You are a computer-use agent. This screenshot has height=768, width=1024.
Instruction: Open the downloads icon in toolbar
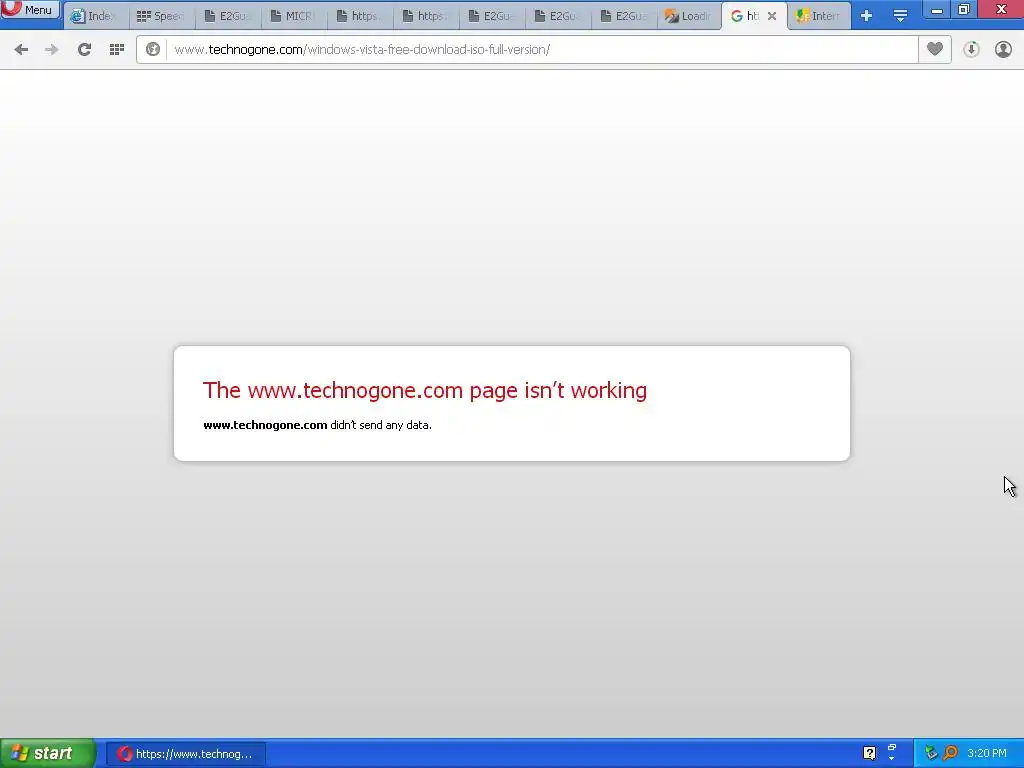(971, 50)
